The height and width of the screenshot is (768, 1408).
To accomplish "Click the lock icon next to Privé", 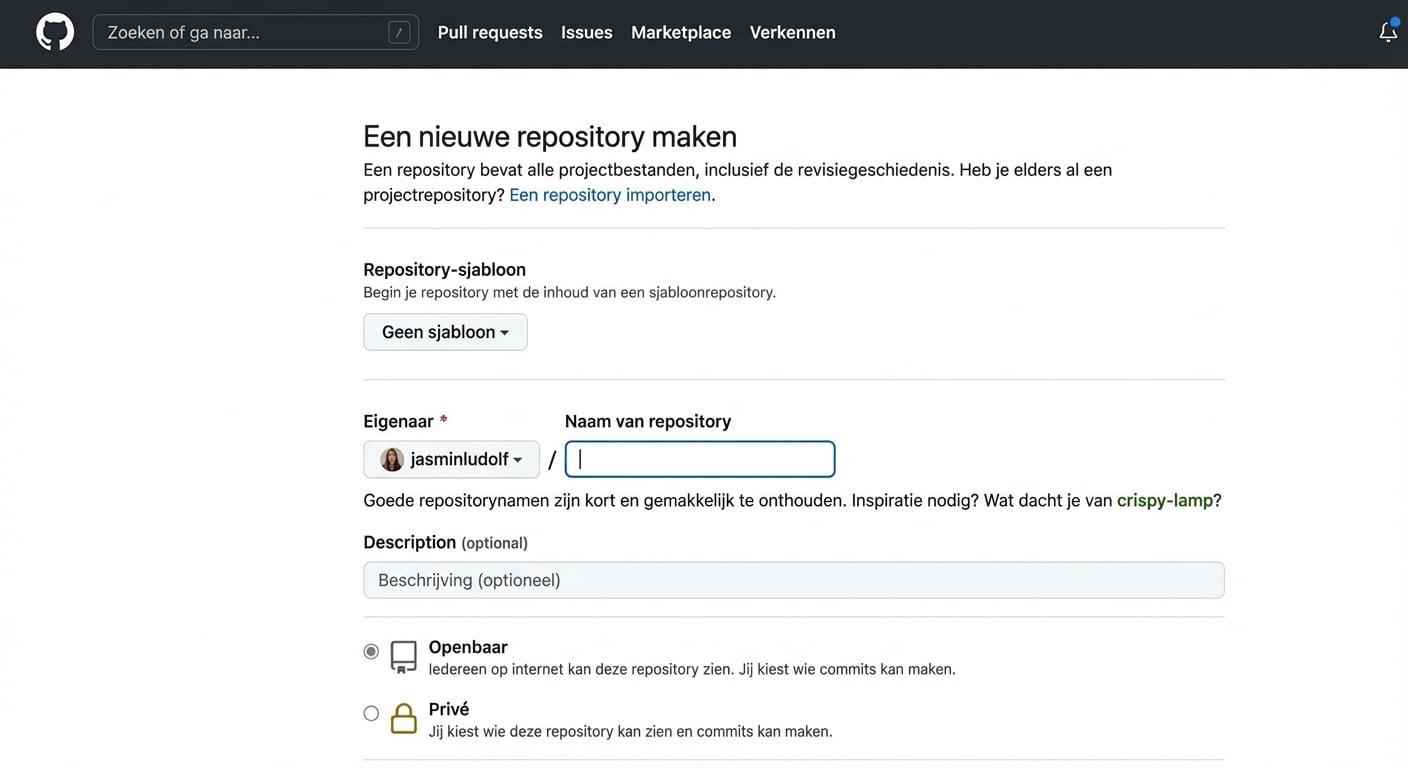I will click(x=403, y=718).
